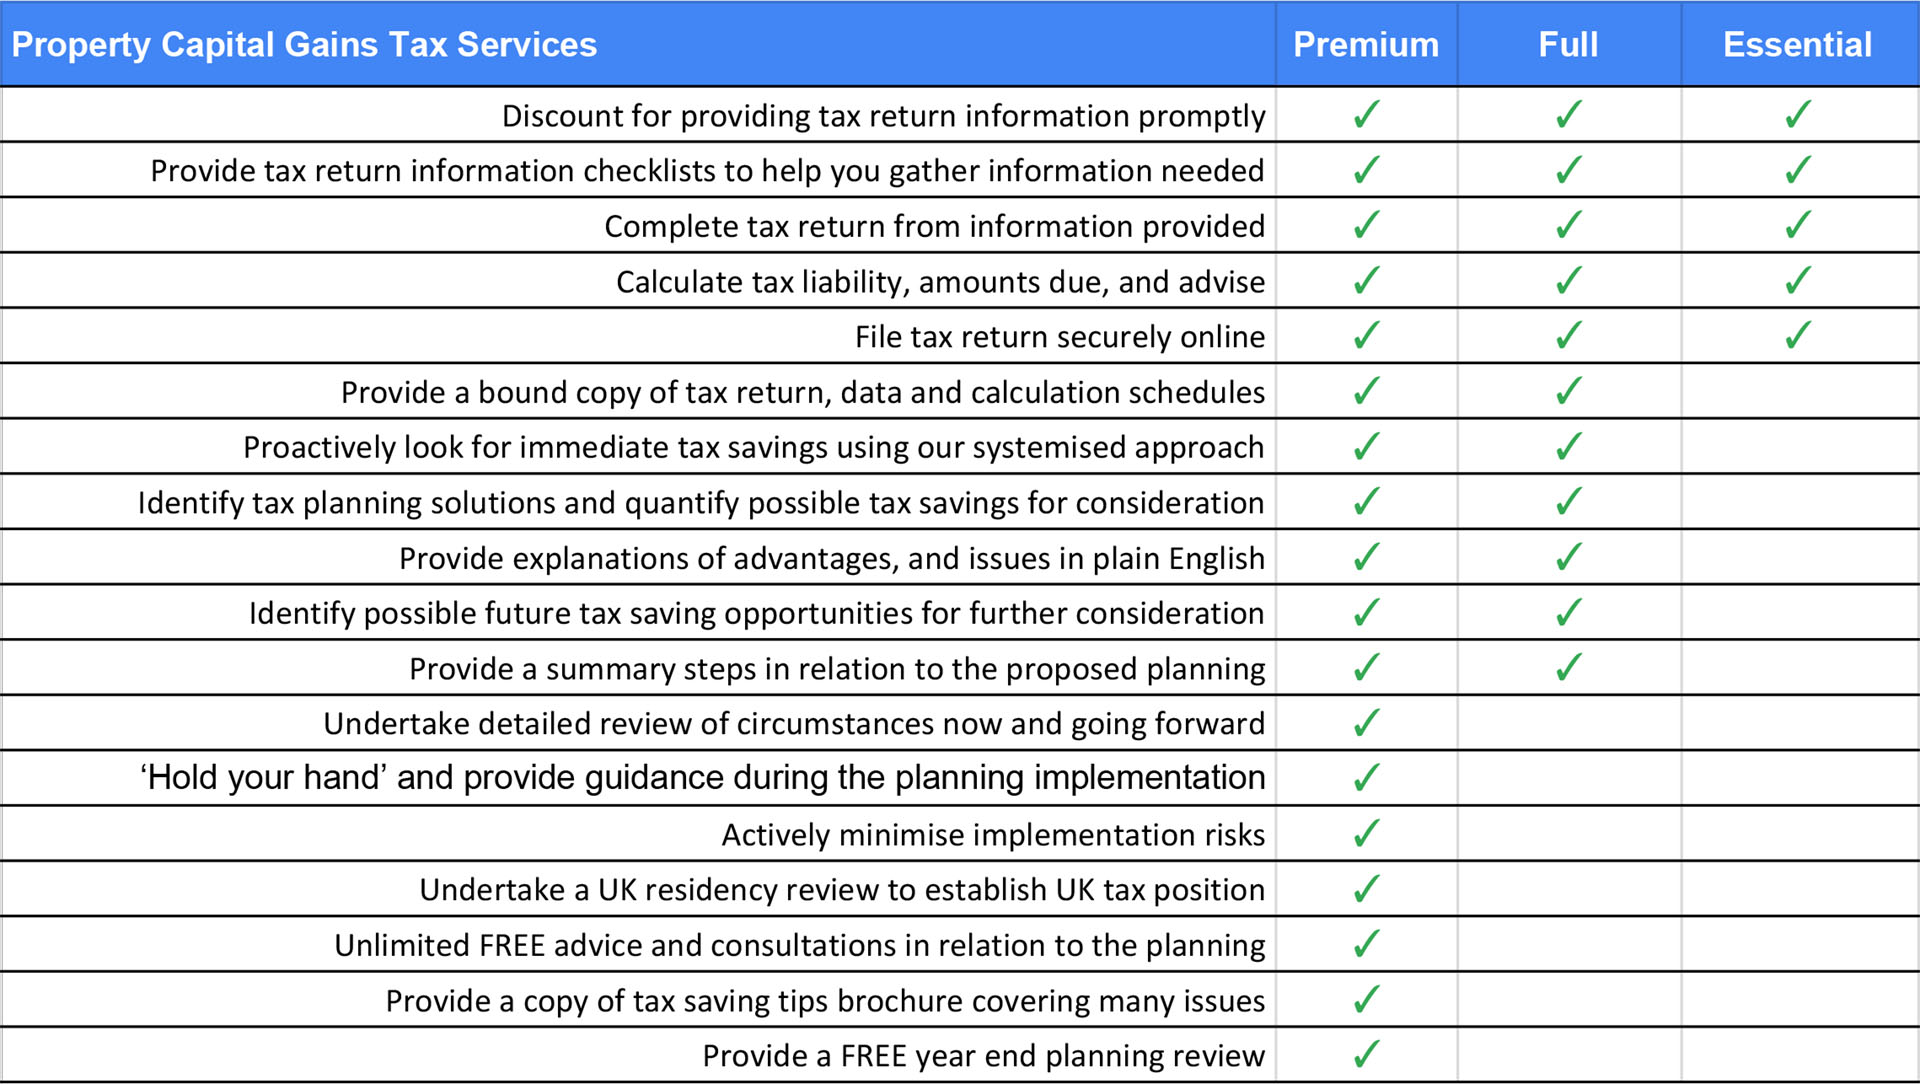The height and width of the screenshot is (1084, 1920).
Task: Click 'Proactively look for immediate tax savings' text
Action: 753,447
